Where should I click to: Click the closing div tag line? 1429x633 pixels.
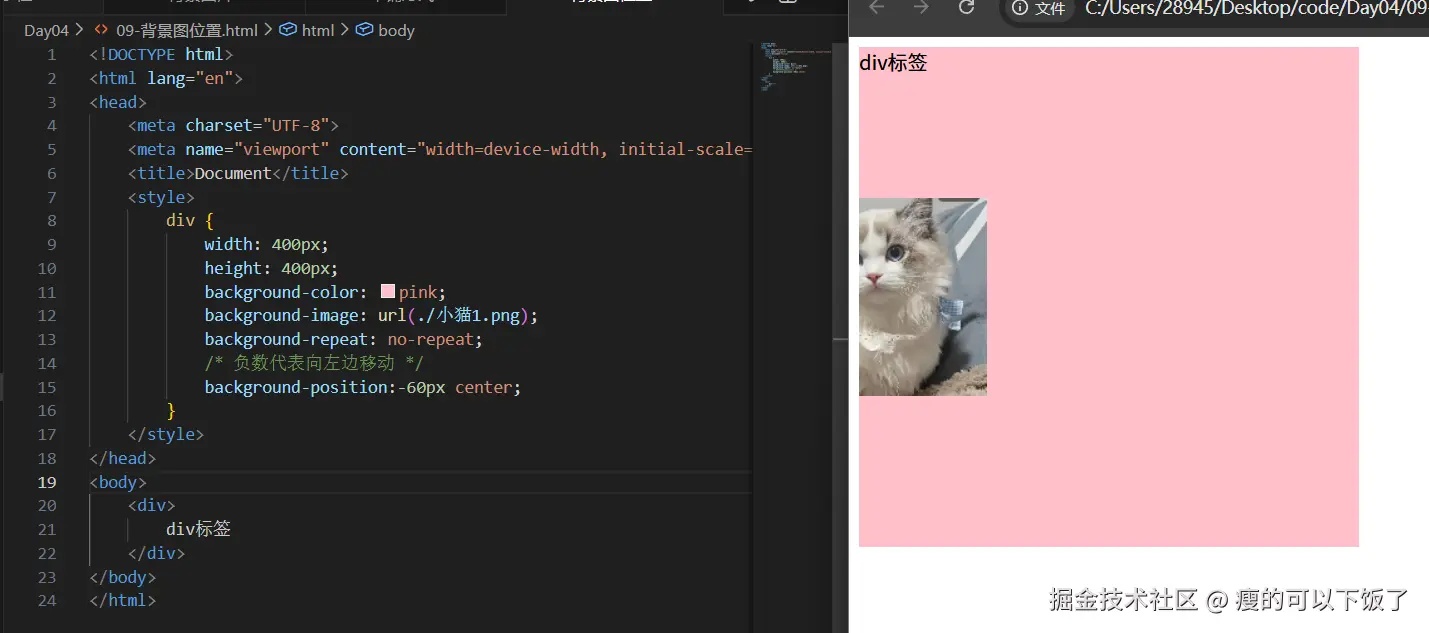pos(157,553)
